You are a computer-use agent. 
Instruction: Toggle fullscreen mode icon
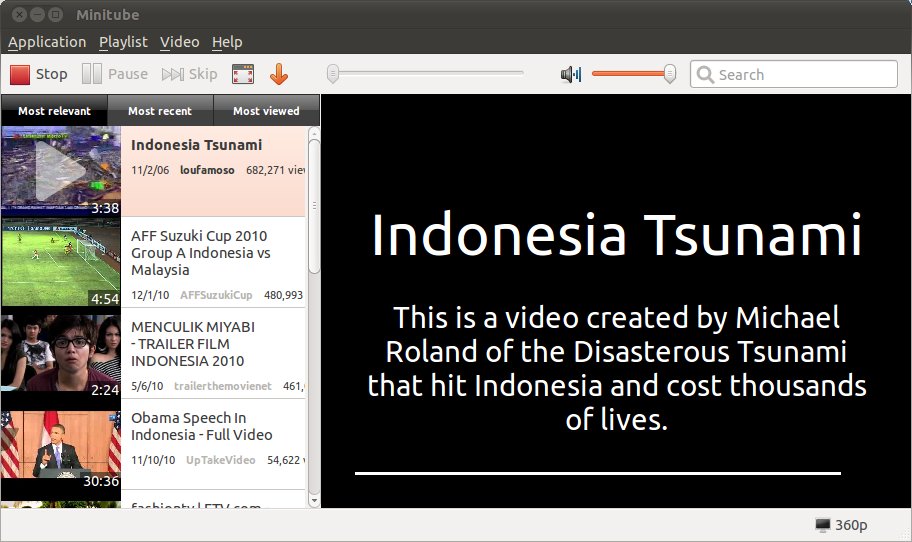tap(243, 74)
